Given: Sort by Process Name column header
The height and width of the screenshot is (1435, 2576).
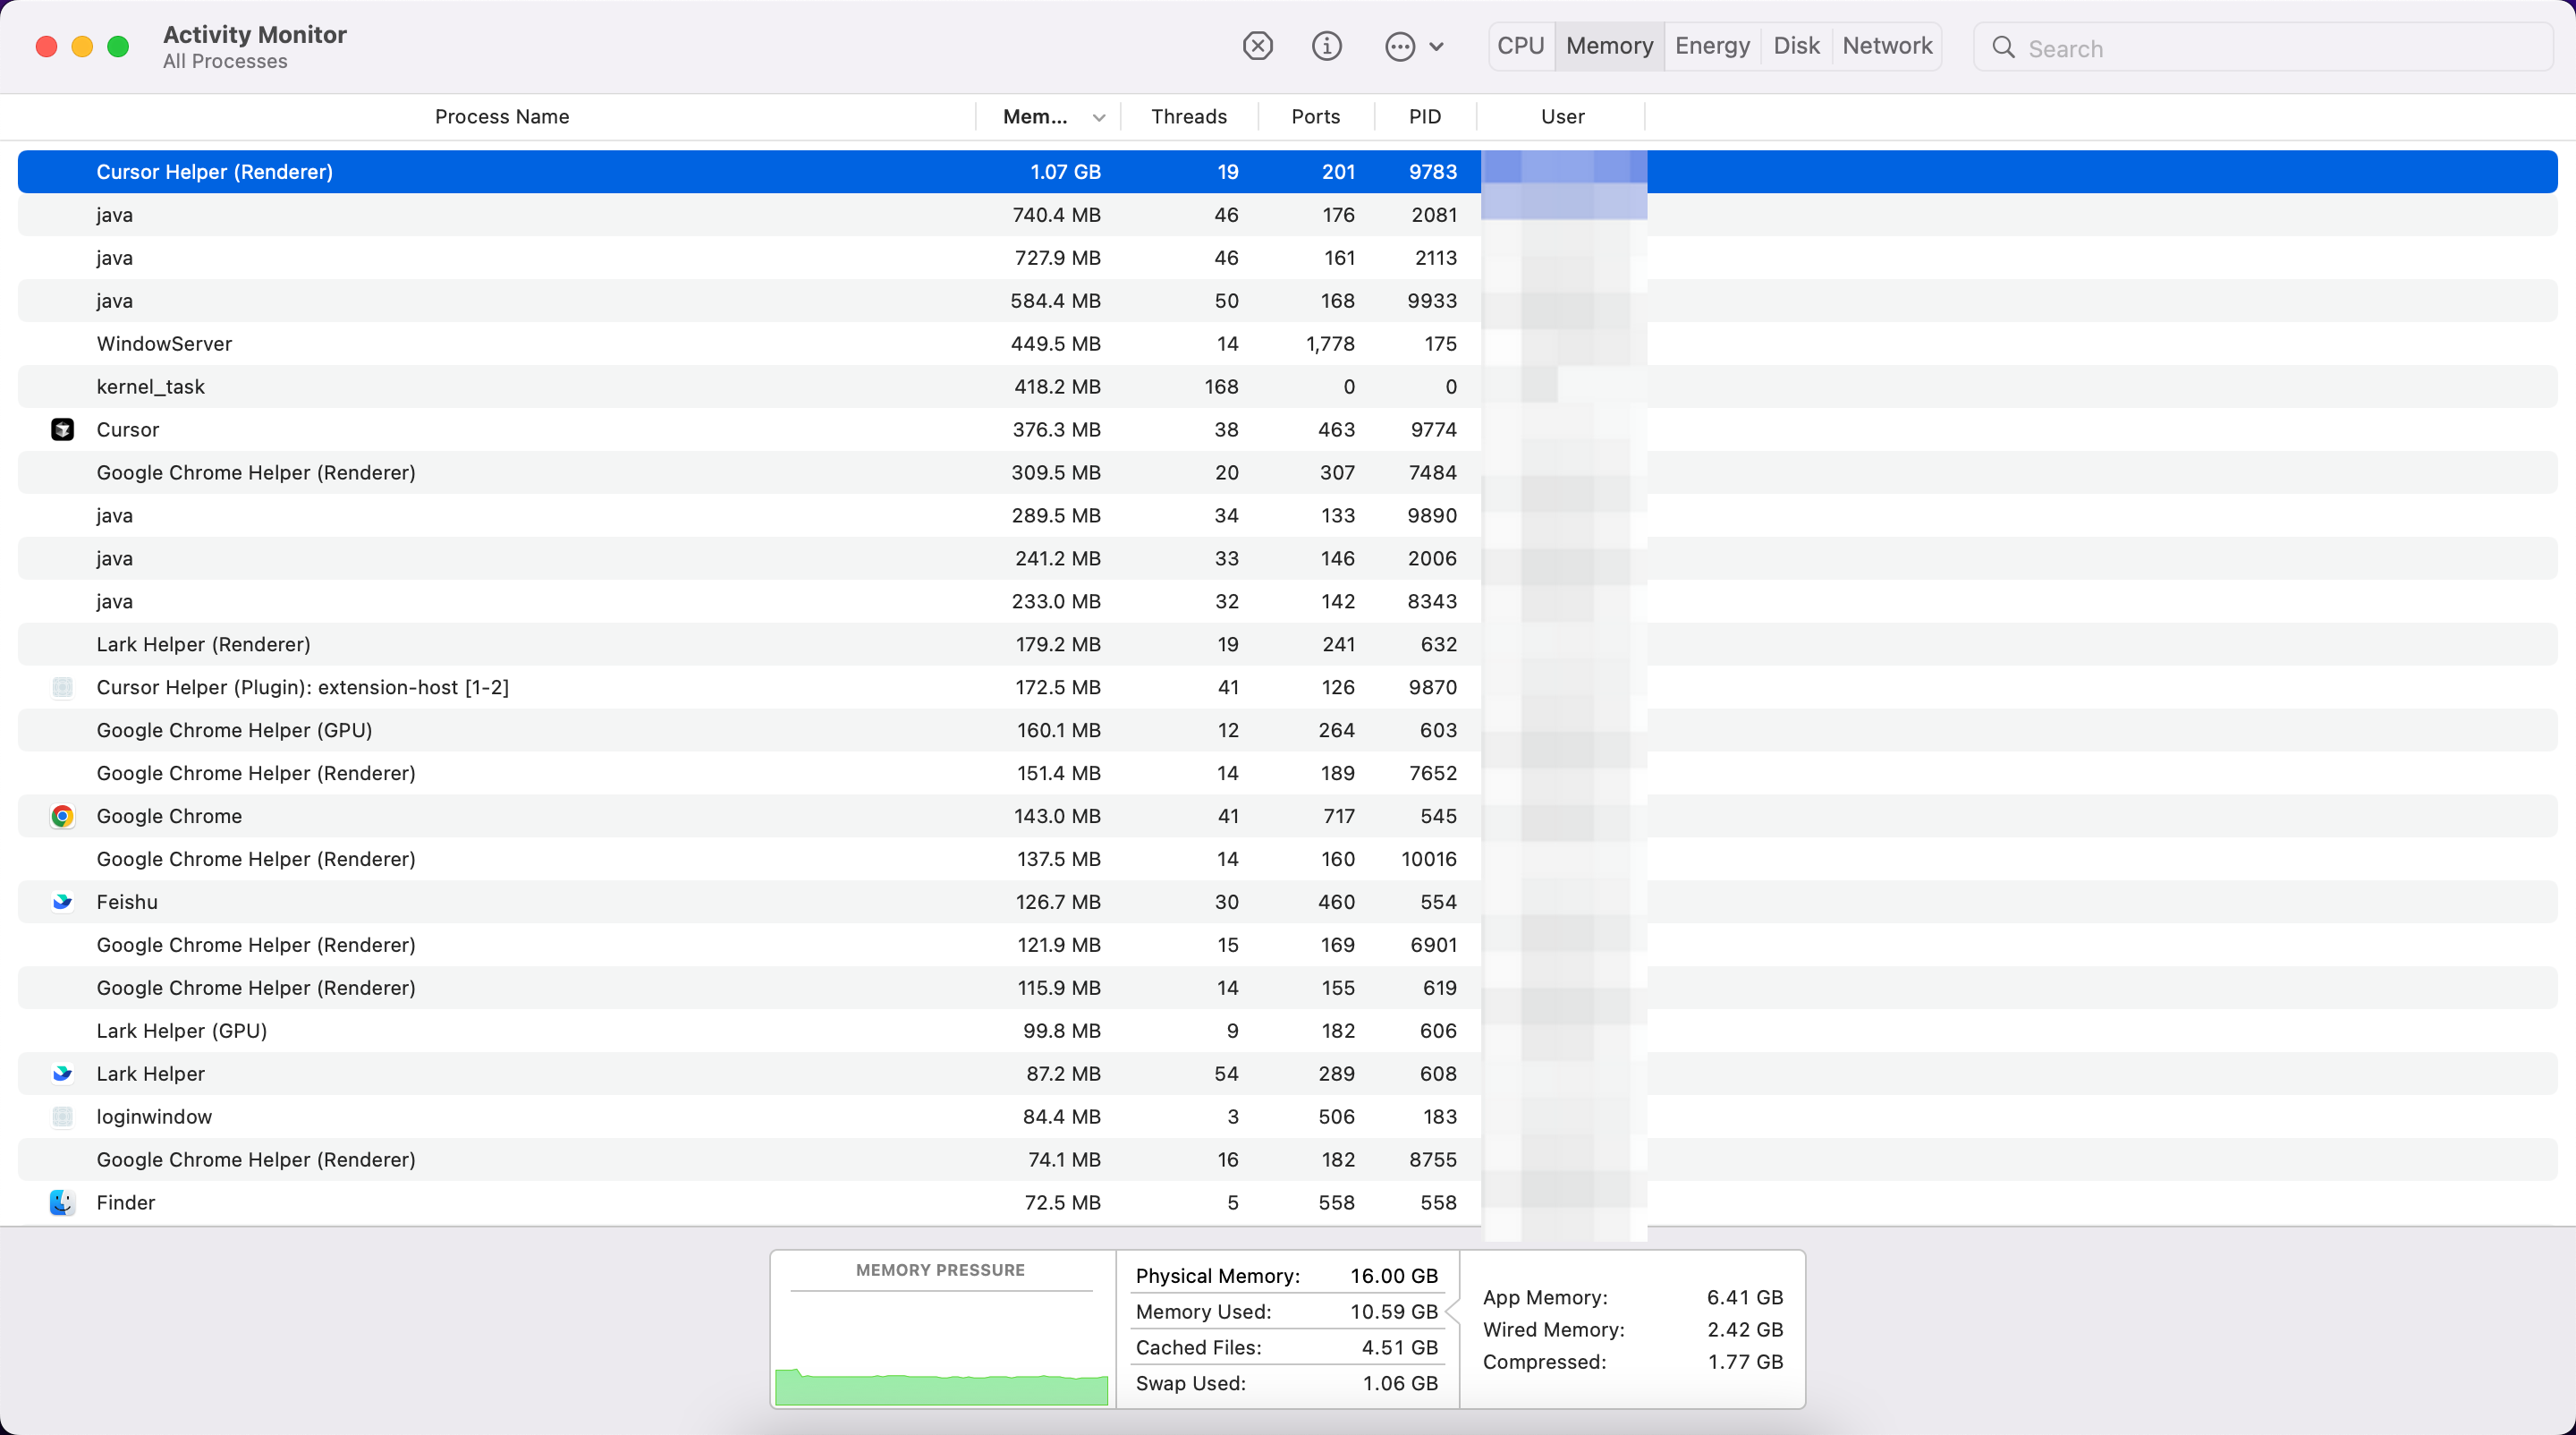Looking at the screenshot, I should [501, 117].
